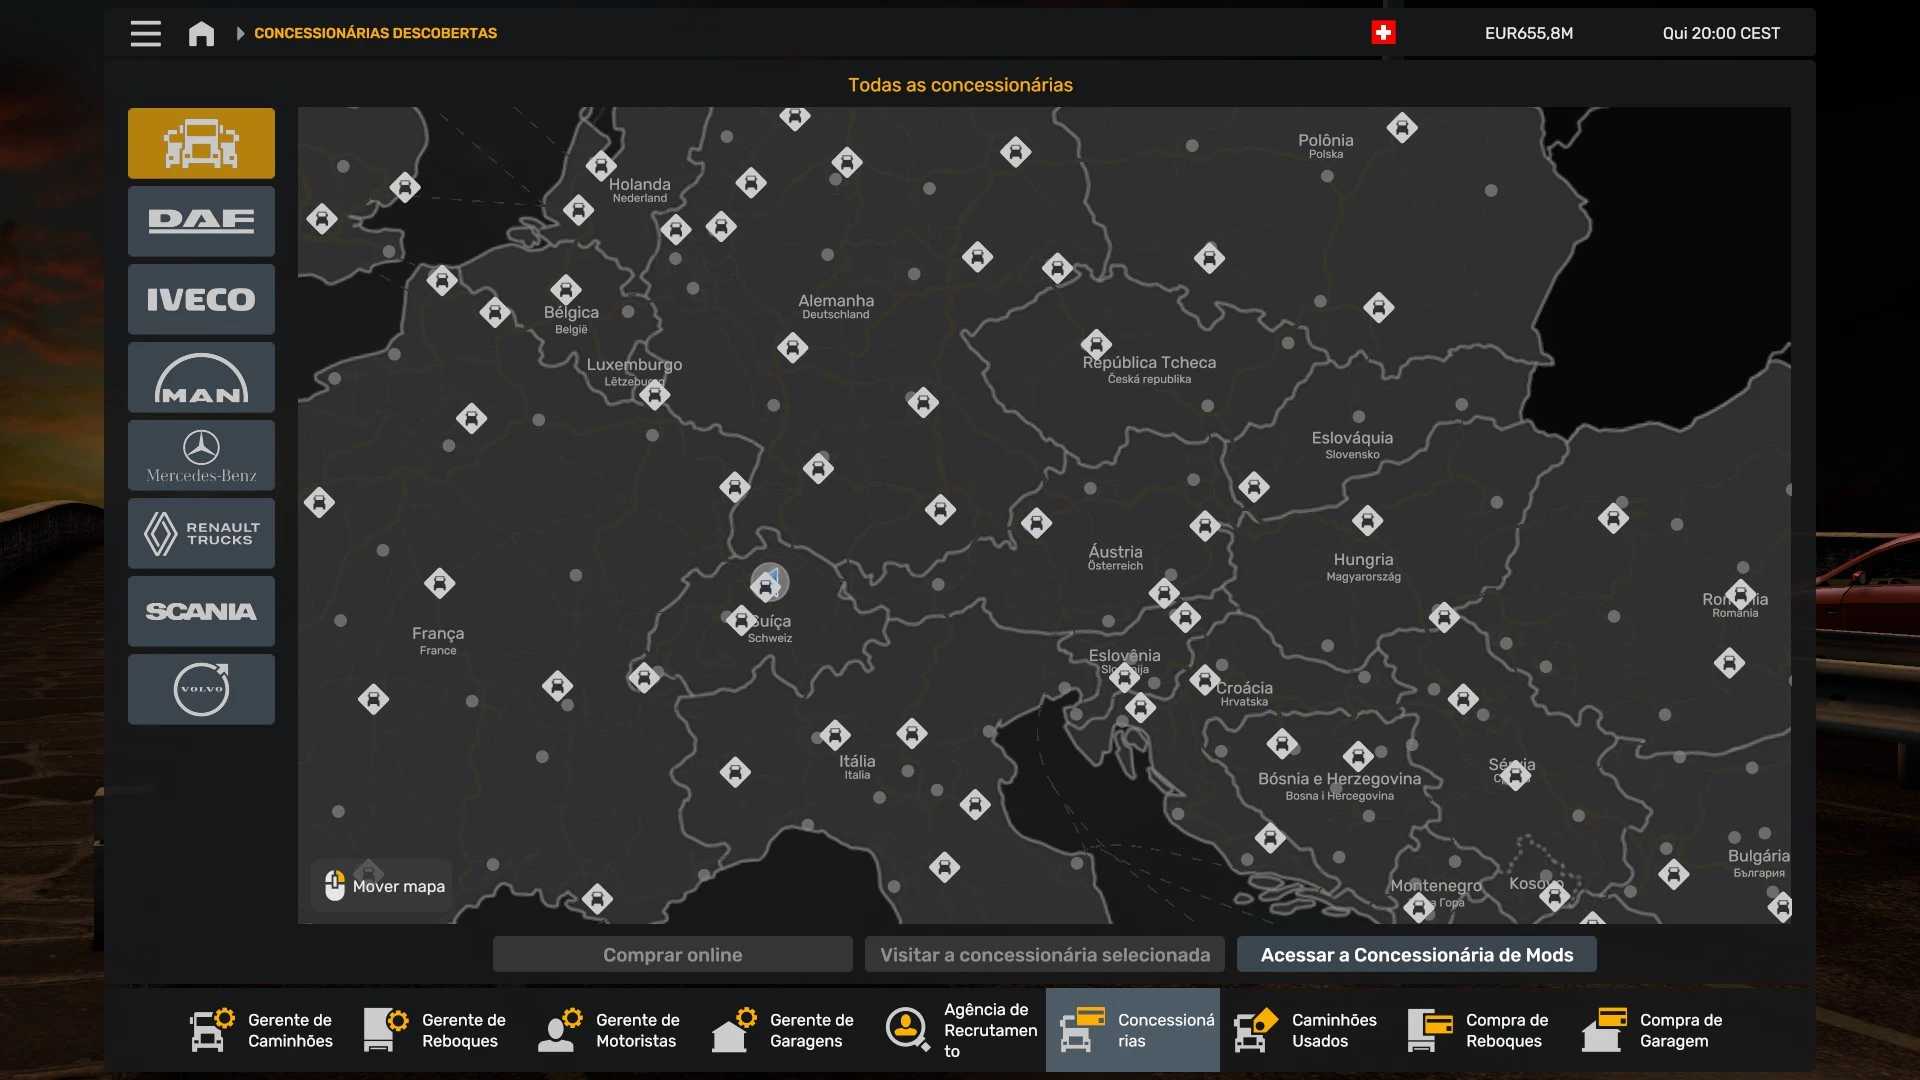Open Caminhões Usados tab
This screenshot has width=1920, height=1080.
(1306, 1030)
